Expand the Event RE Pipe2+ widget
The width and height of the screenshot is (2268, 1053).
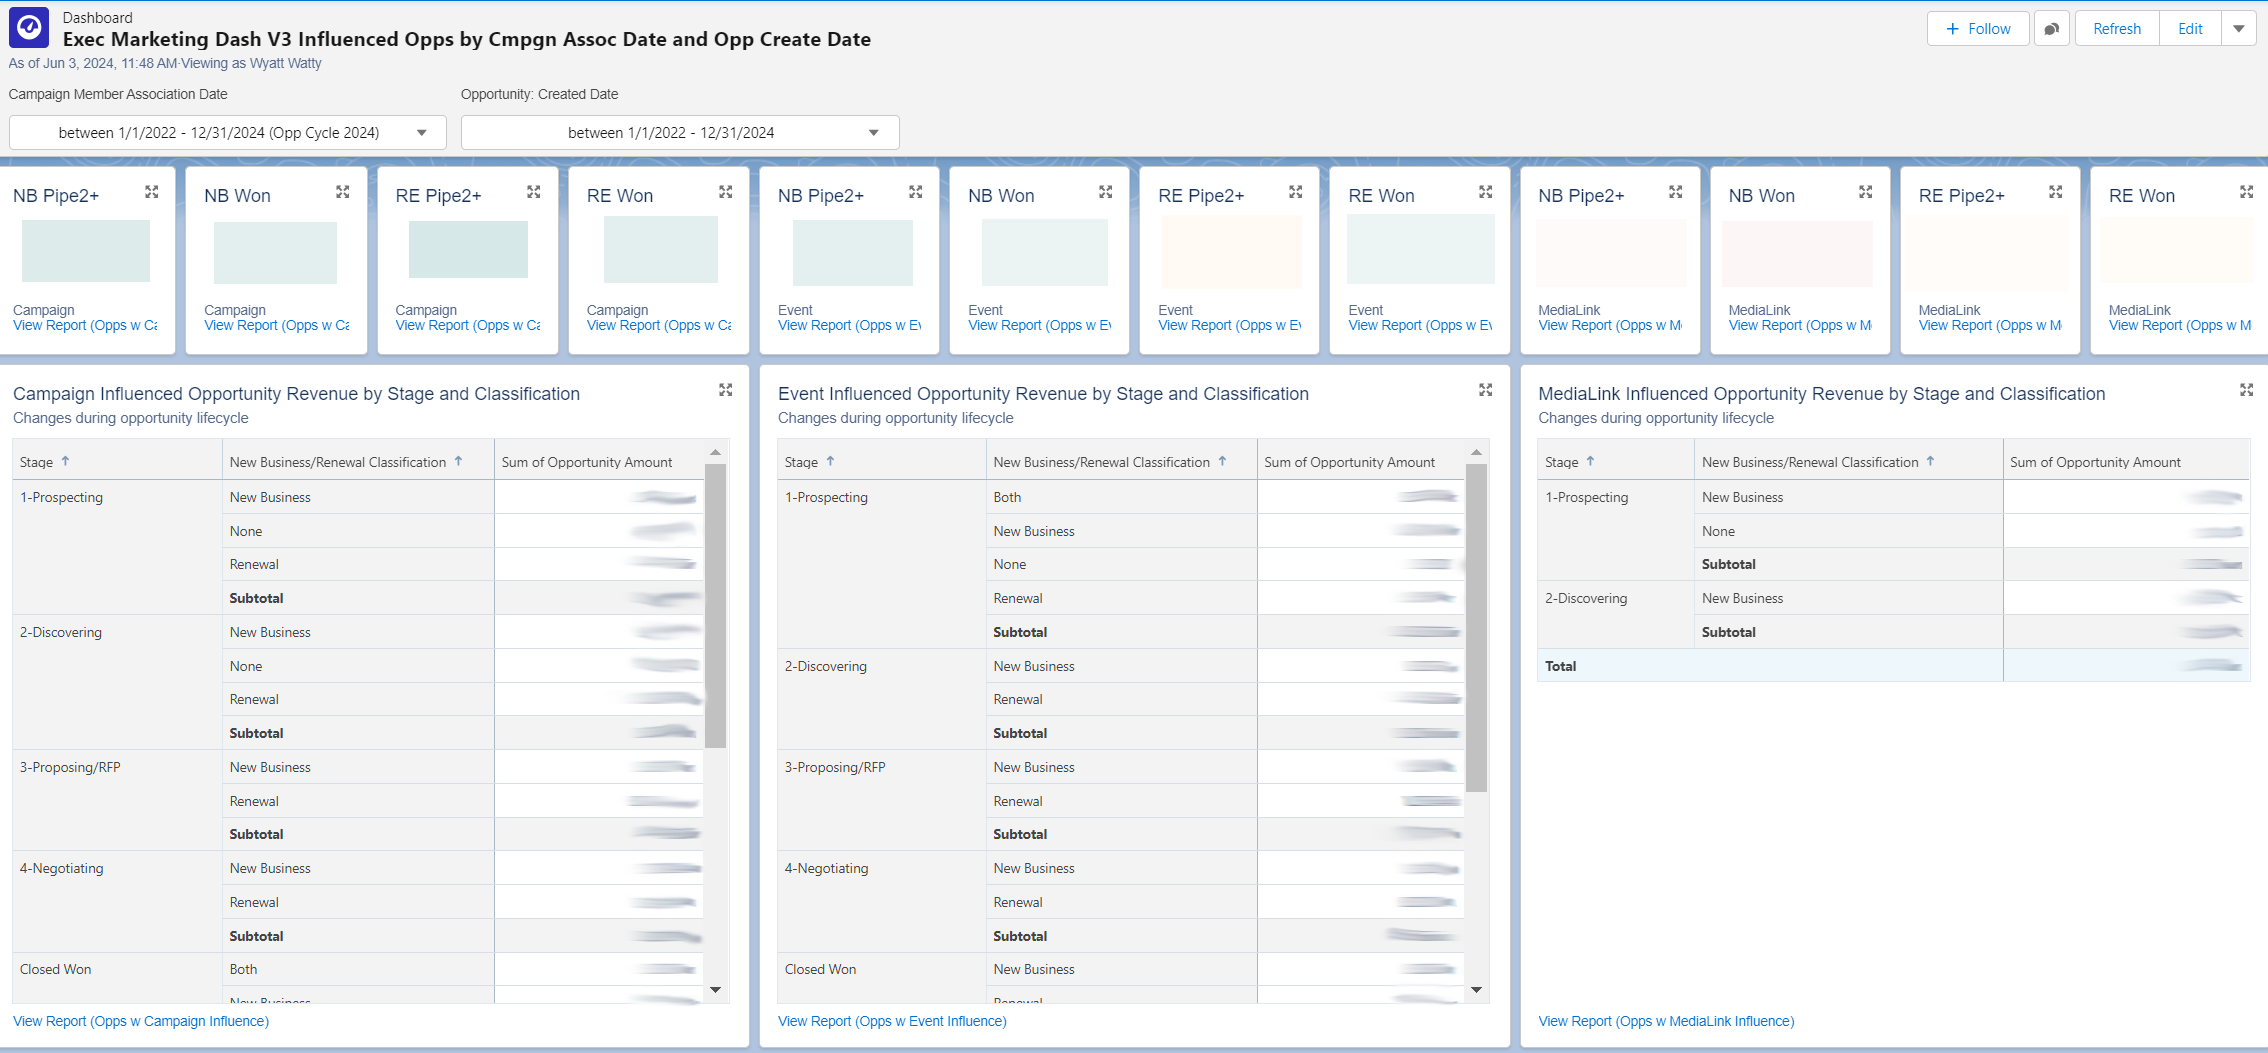(1296, 192)
